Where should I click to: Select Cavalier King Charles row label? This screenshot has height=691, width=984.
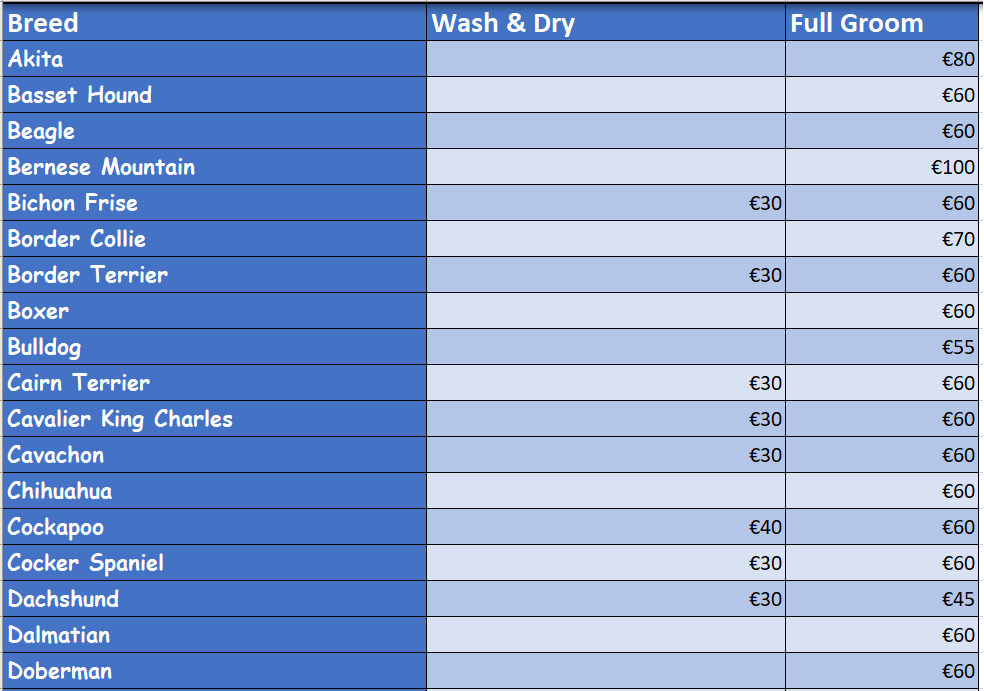tap(215, 419)
